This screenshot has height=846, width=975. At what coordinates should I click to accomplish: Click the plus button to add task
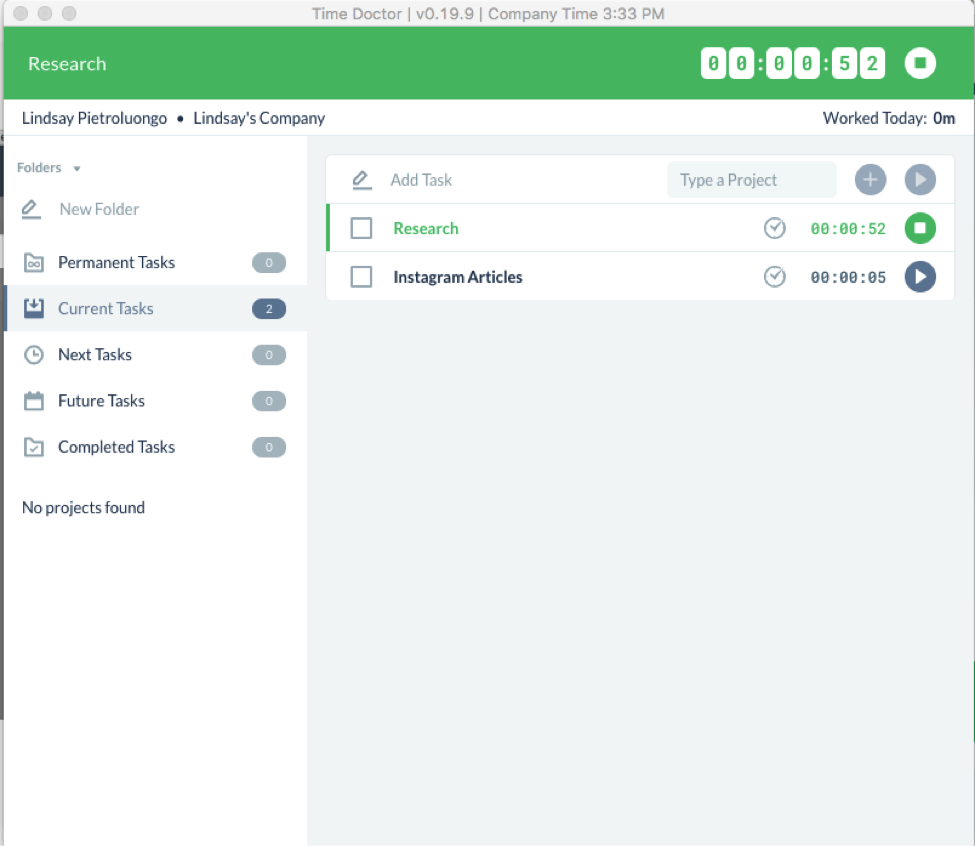[x=870, y=180]
